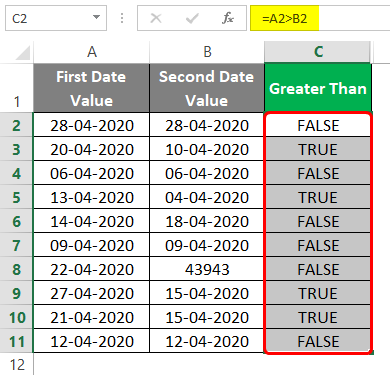Select cell C10 showing TRUE
The image size is (390, 375).
(318, 317)
